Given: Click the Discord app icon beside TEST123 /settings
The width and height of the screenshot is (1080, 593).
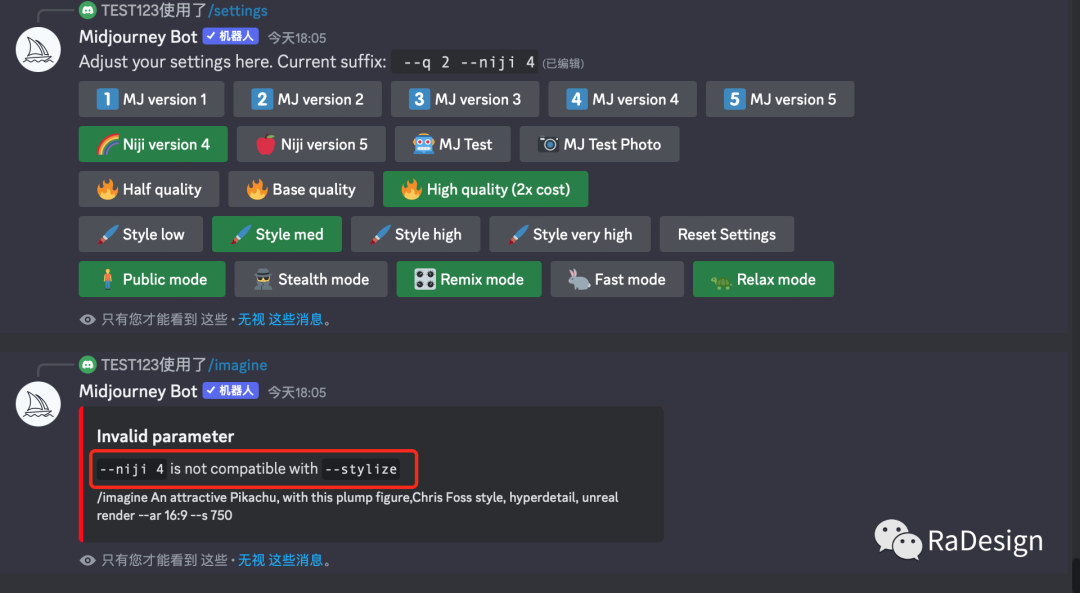Looking at the screenshot, I should [87, 10].
